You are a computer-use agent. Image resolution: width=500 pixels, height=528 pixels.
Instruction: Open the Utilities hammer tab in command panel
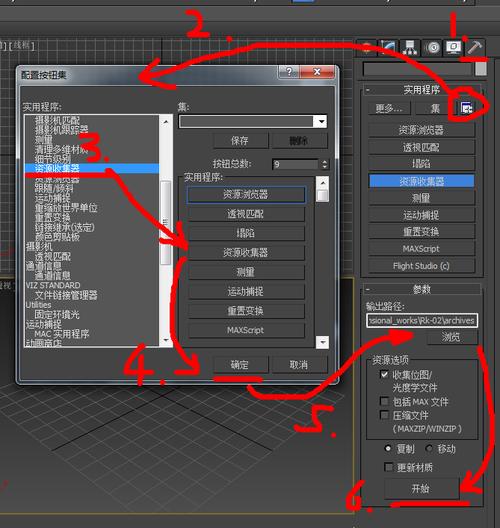(475, 47)
